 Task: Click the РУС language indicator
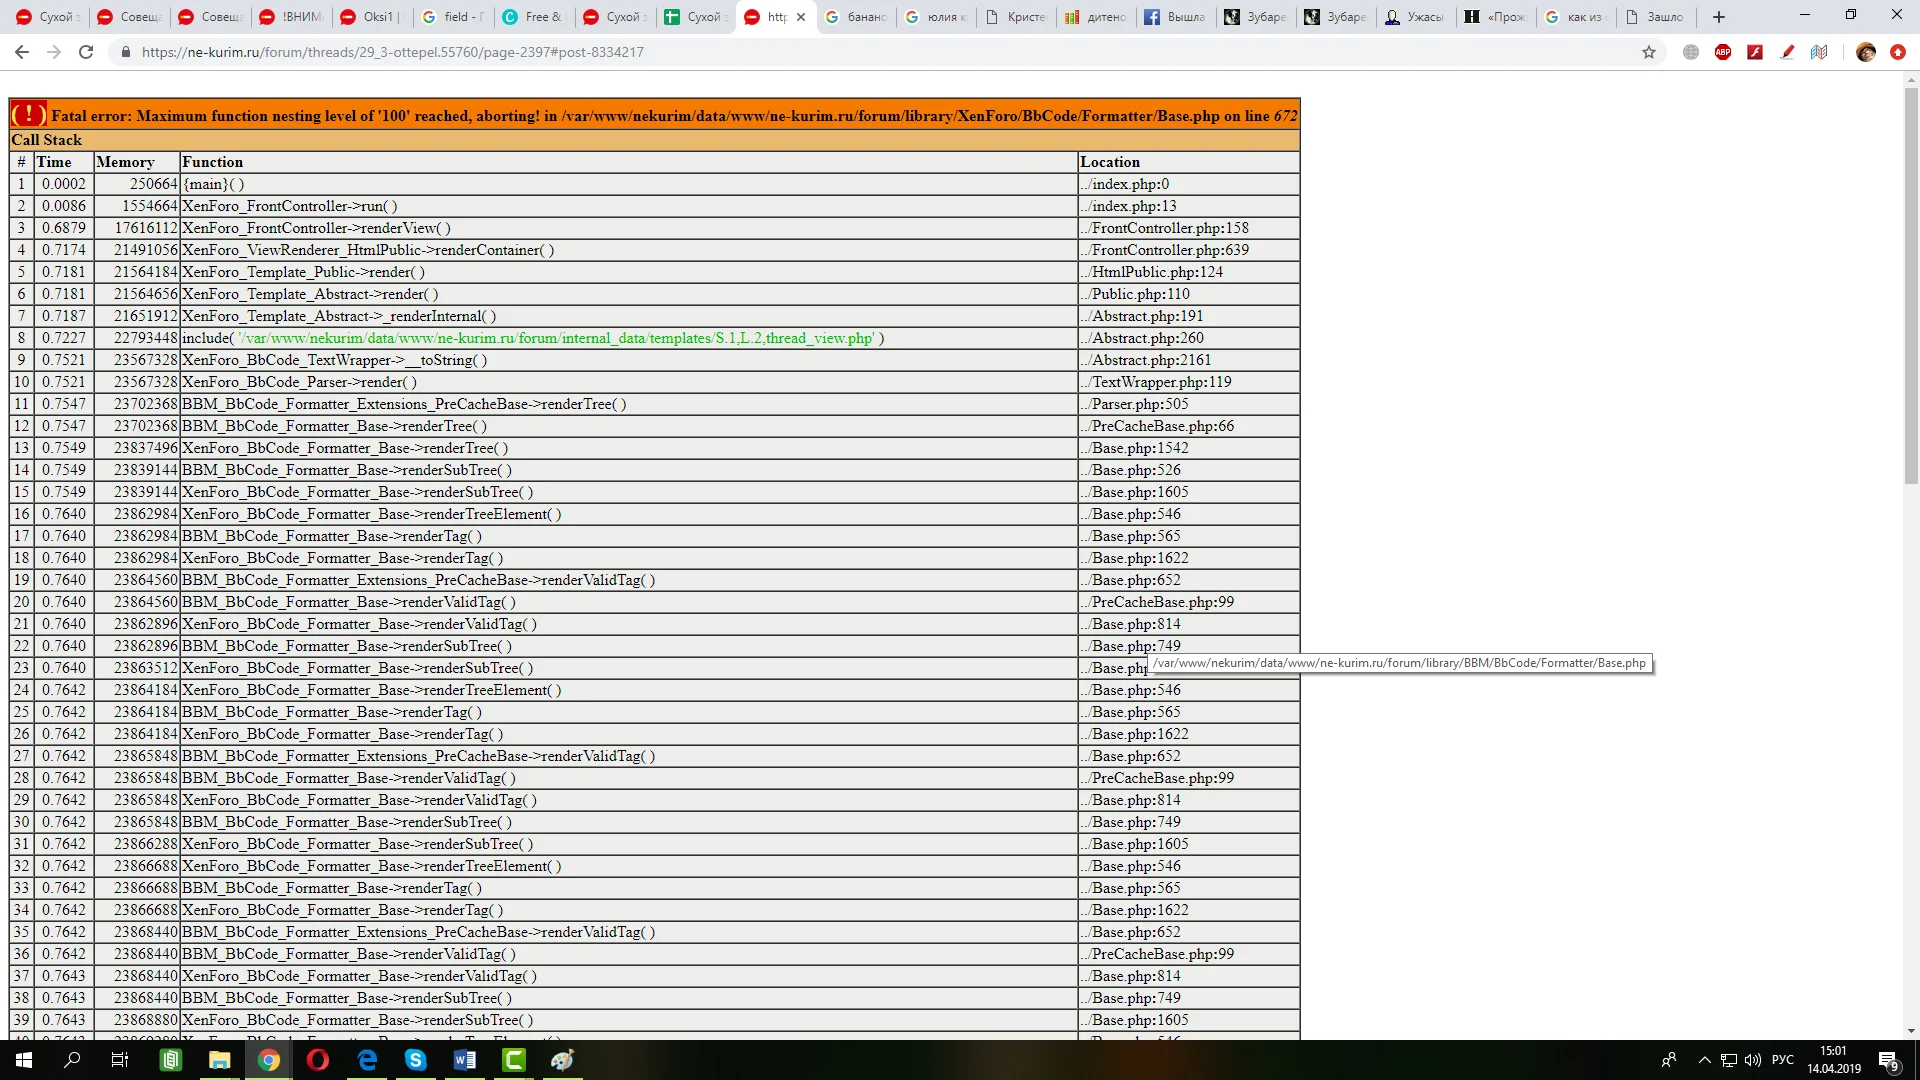1782,1060
